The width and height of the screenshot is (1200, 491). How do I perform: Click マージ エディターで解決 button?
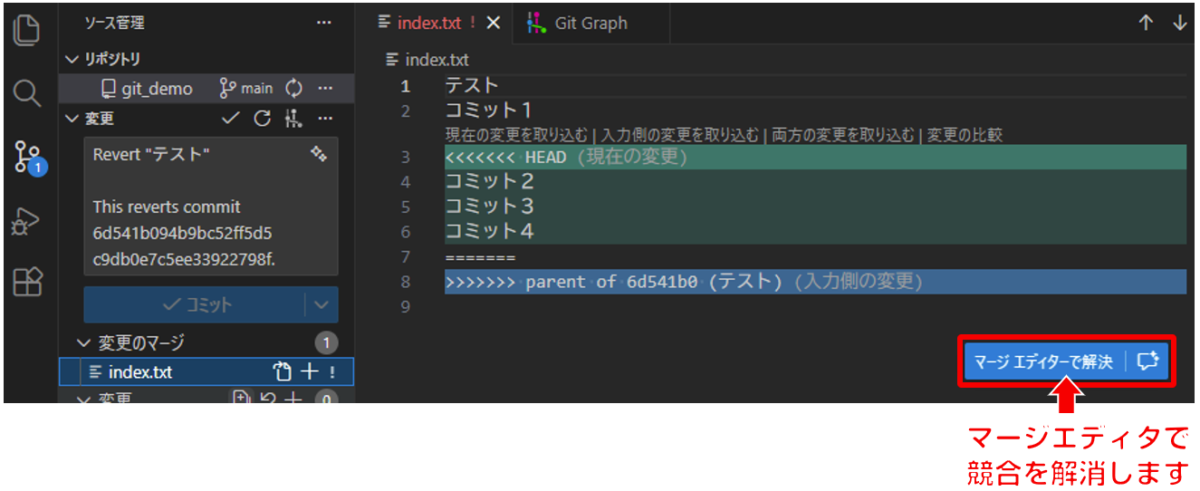[x=1042, y=361]
